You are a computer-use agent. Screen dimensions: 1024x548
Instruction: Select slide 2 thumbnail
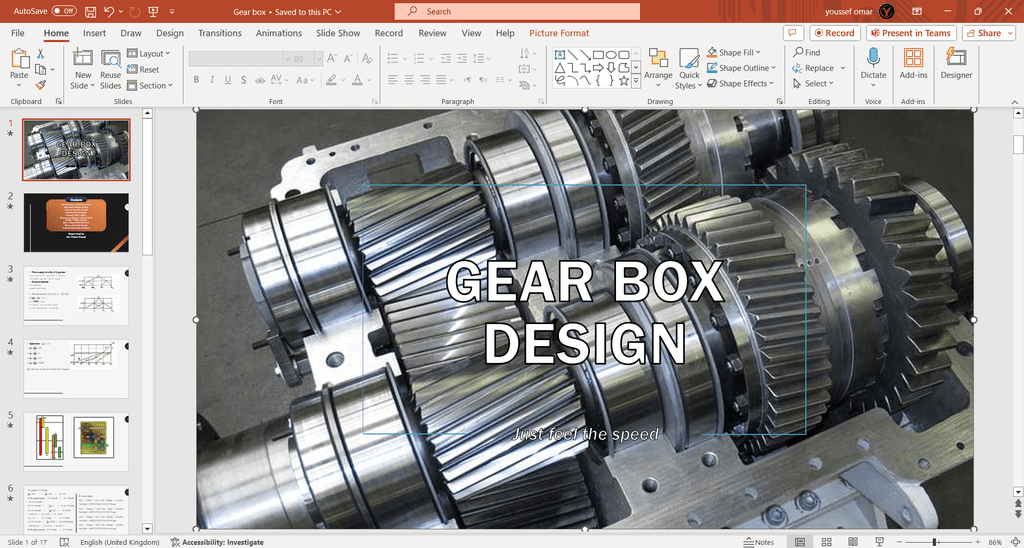click(x=76, y=223)
